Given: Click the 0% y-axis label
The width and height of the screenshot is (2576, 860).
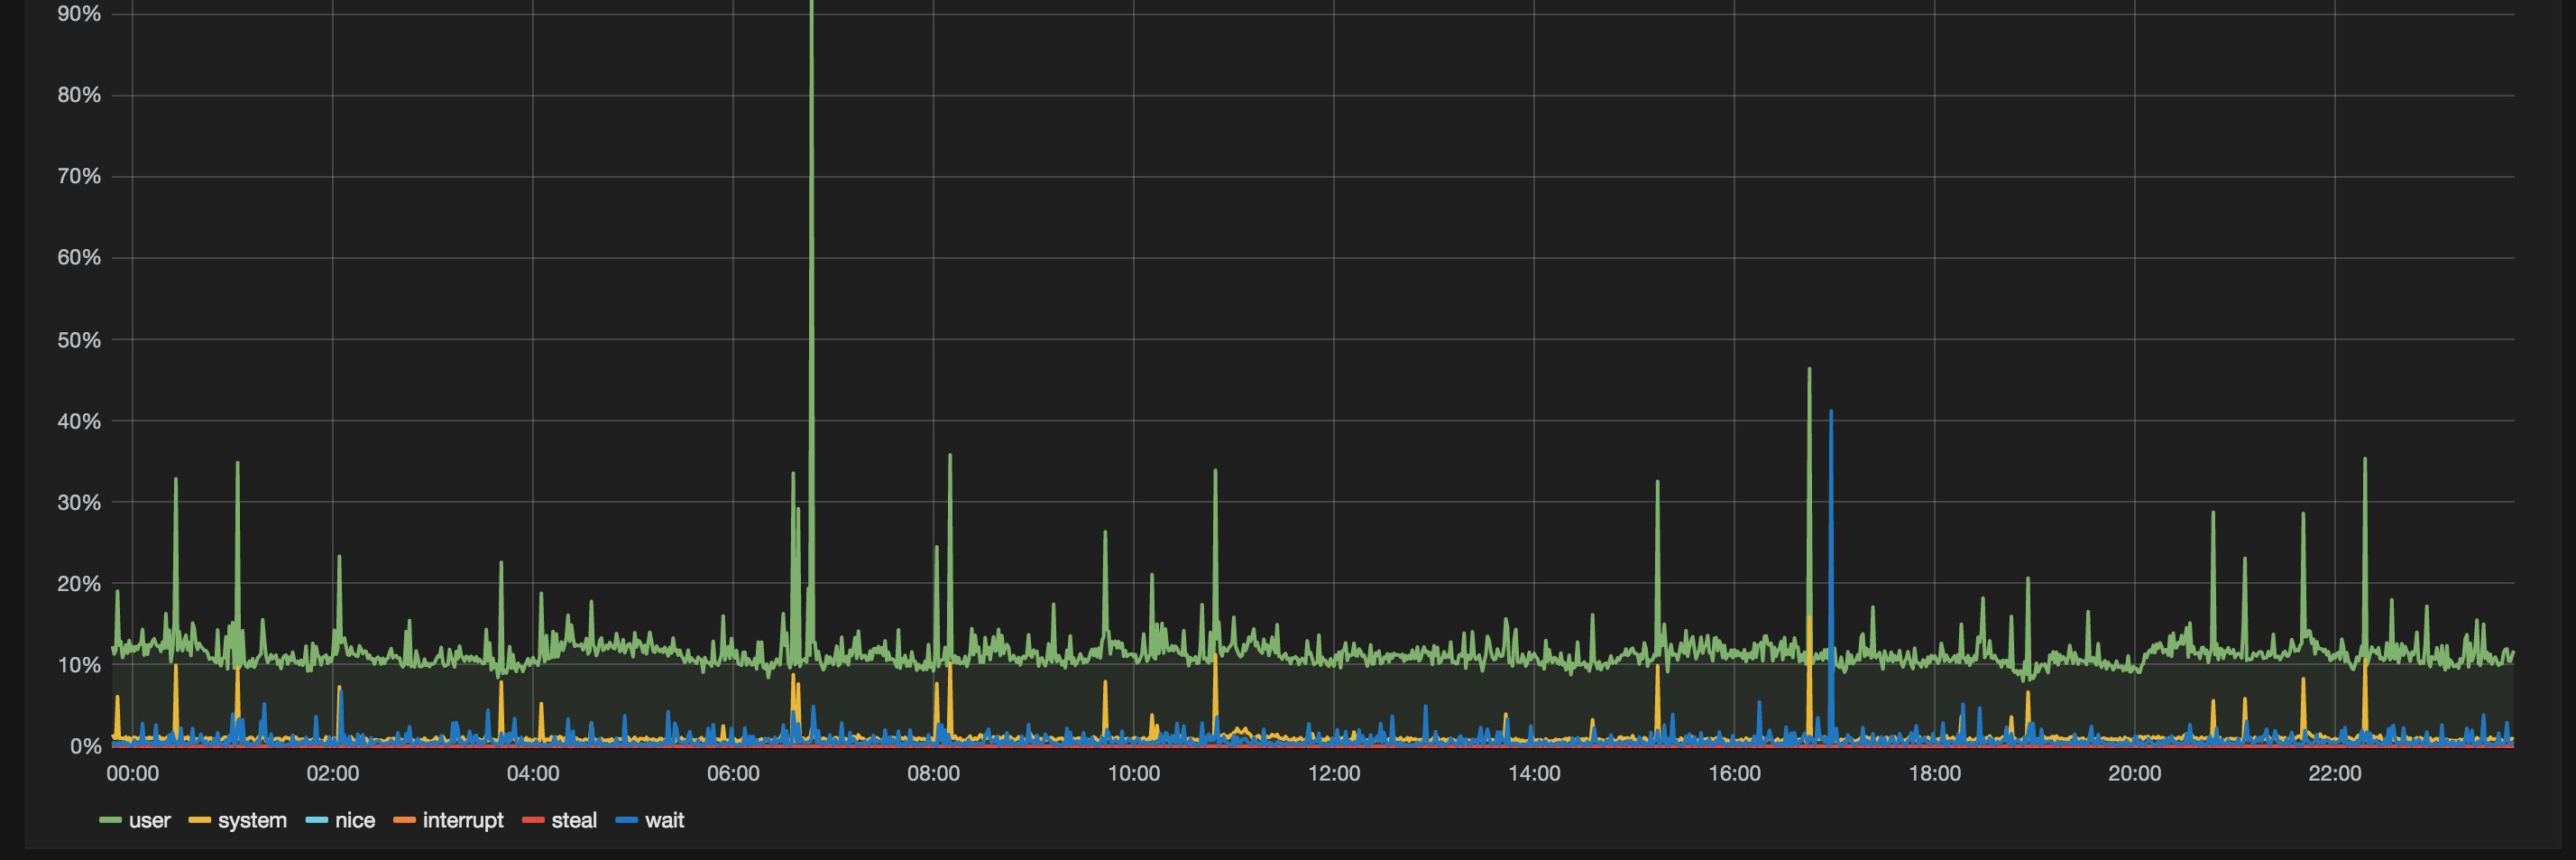Looking at the screenshot, I should point(86,747).
